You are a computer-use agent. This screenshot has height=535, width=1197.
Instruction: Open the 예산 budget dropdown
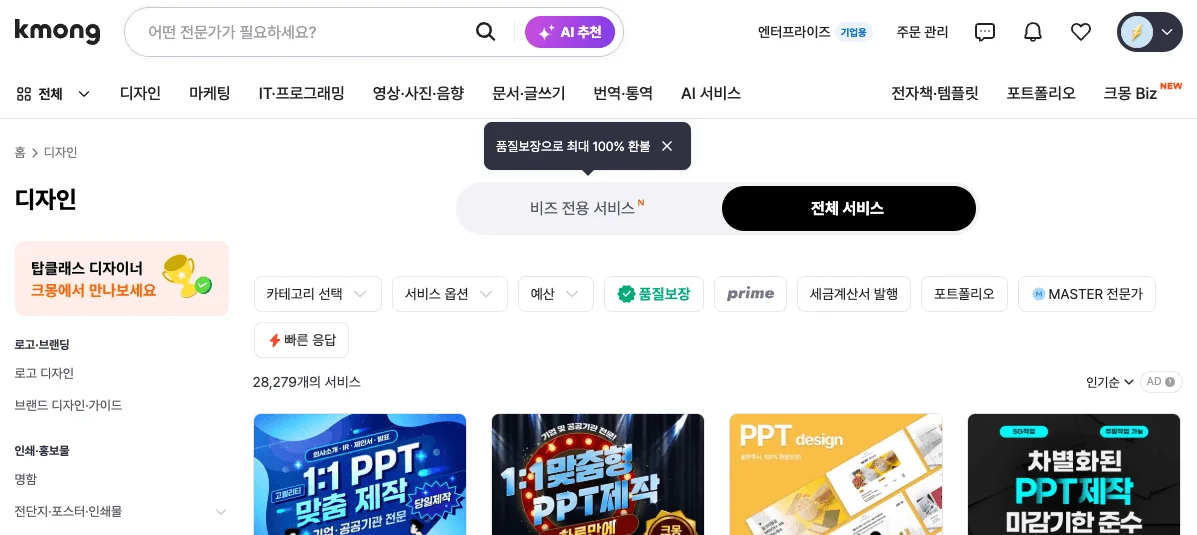click(555, 294)
